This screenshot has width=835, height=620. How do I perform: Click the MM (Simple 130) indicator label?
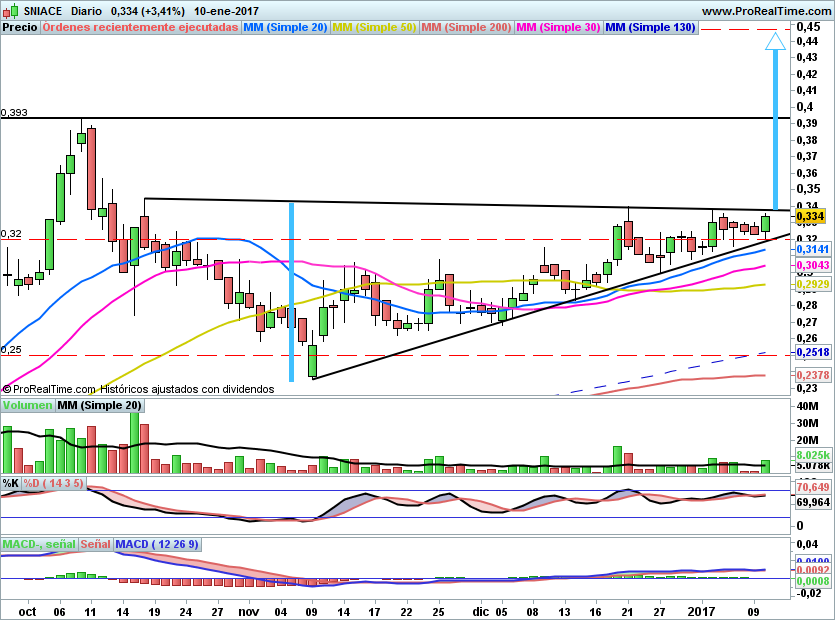[x=650, y=28]
